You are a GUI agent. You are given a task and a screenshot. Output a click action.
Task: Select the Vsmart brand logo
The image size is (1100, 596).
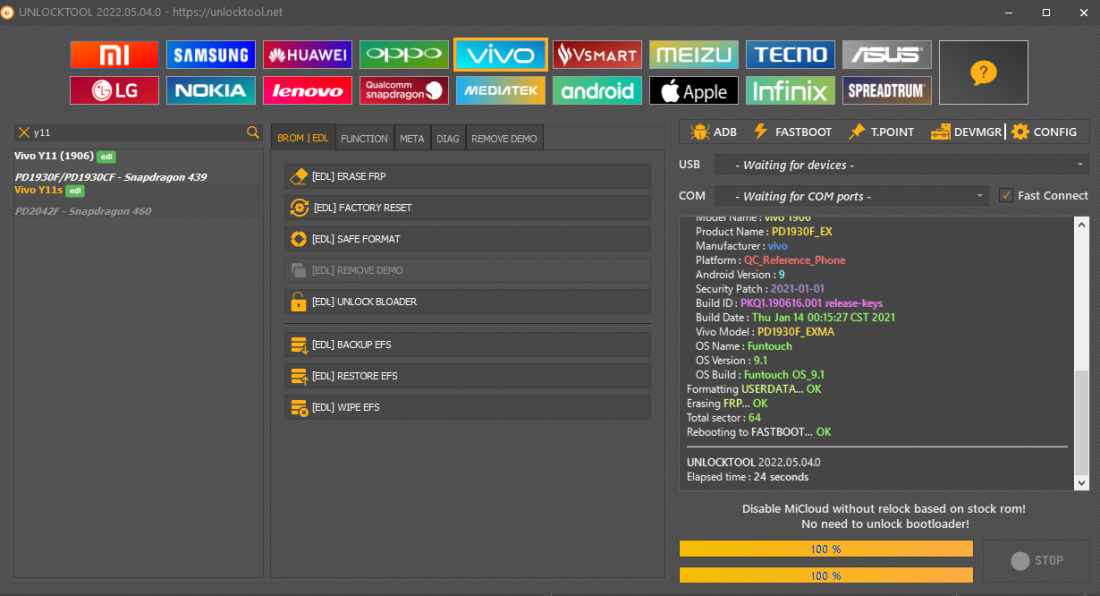click(x=597, y=55)
